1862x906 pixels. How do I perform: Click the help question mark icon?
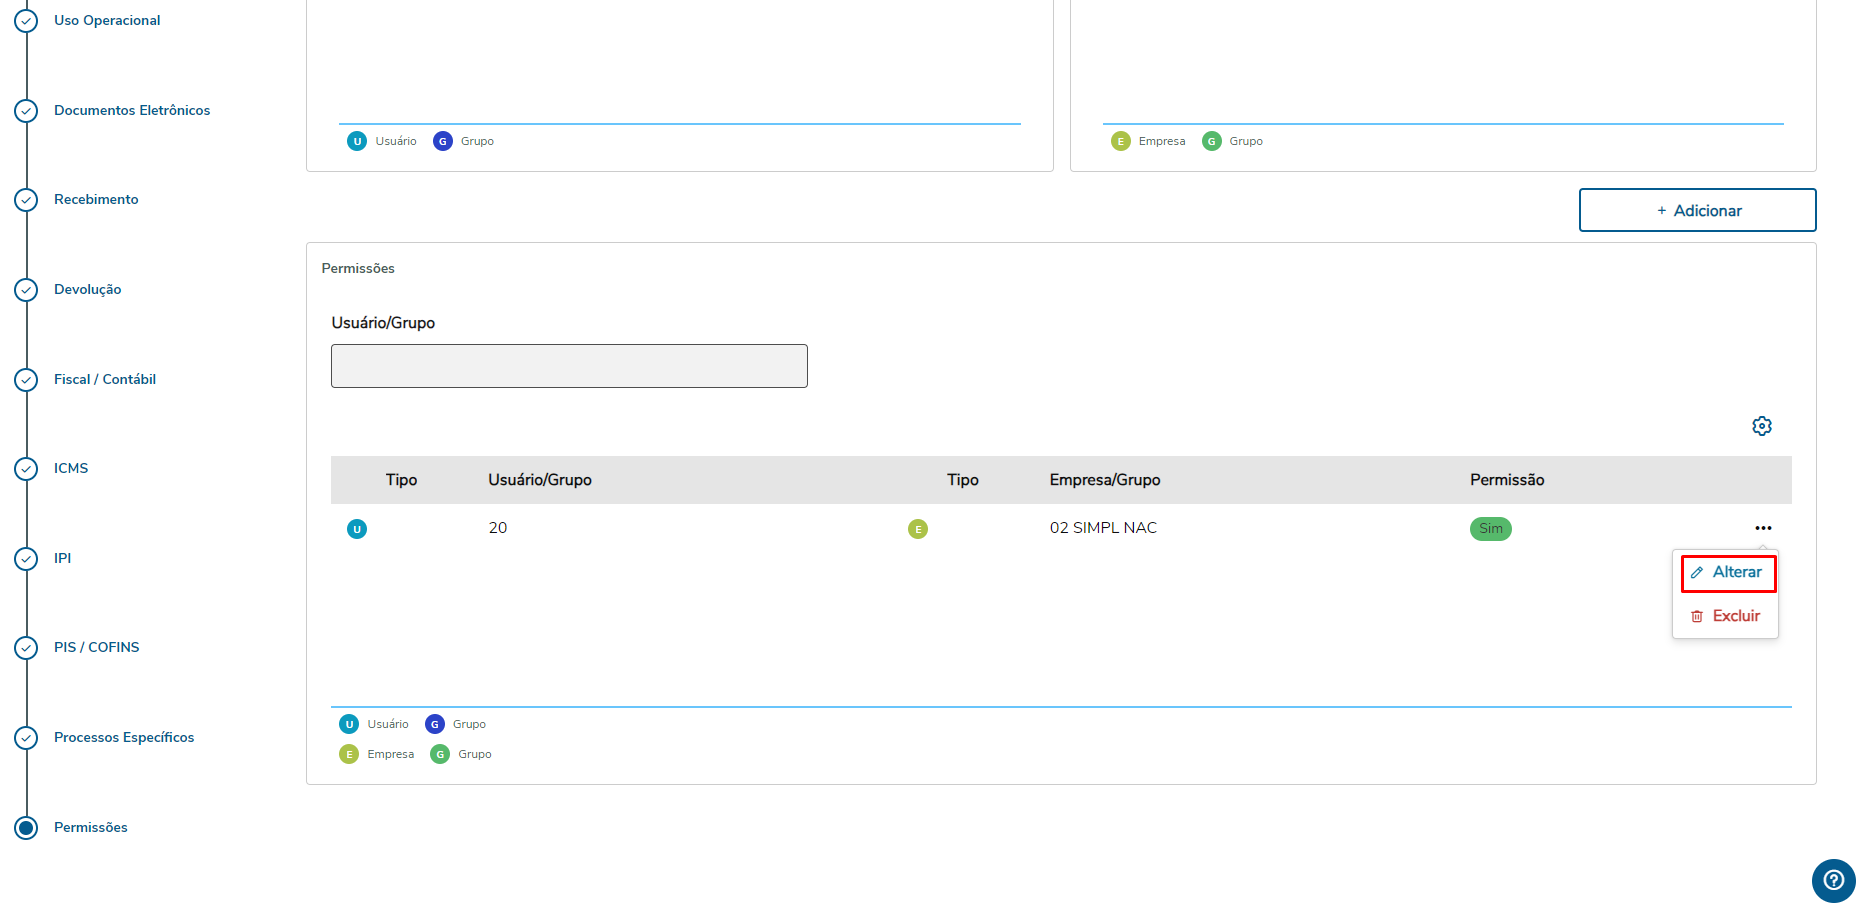pyautogui.click(x=1833, y=880)
